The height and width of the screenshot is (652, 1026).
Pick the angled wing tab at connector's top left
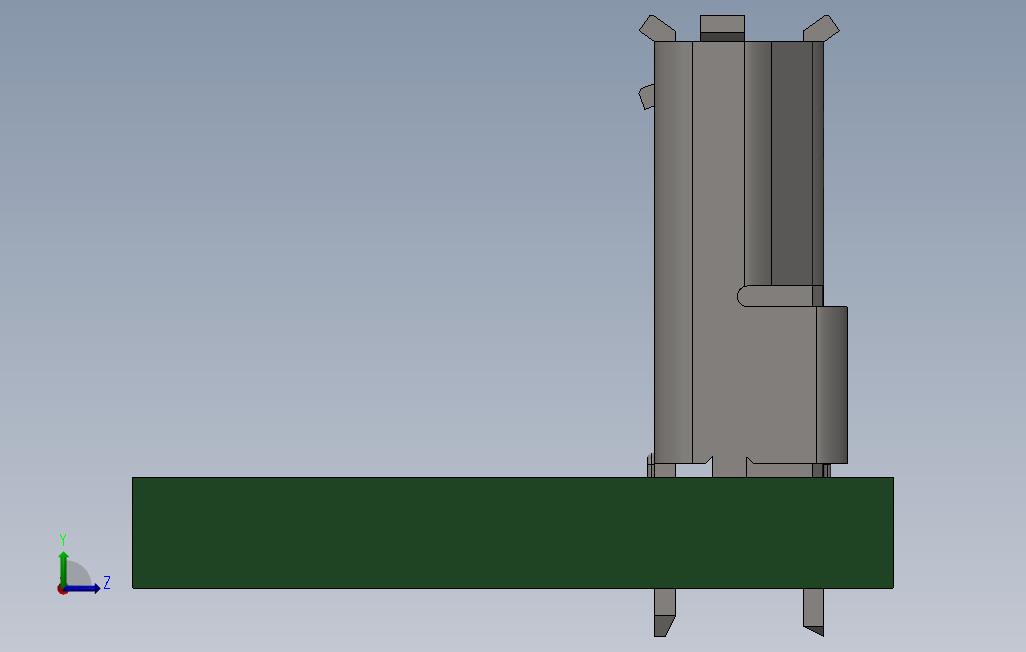[657, 27]
